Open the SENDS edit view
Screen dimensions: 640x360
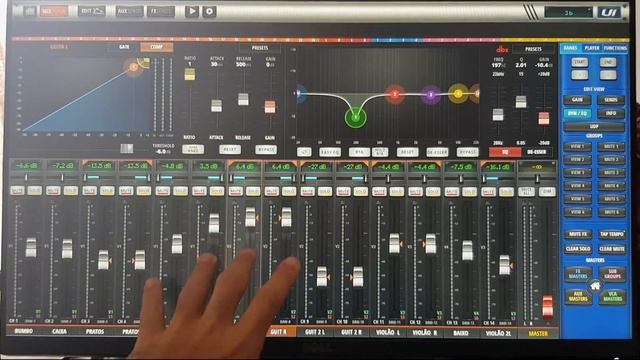click(x=611, y=100)
